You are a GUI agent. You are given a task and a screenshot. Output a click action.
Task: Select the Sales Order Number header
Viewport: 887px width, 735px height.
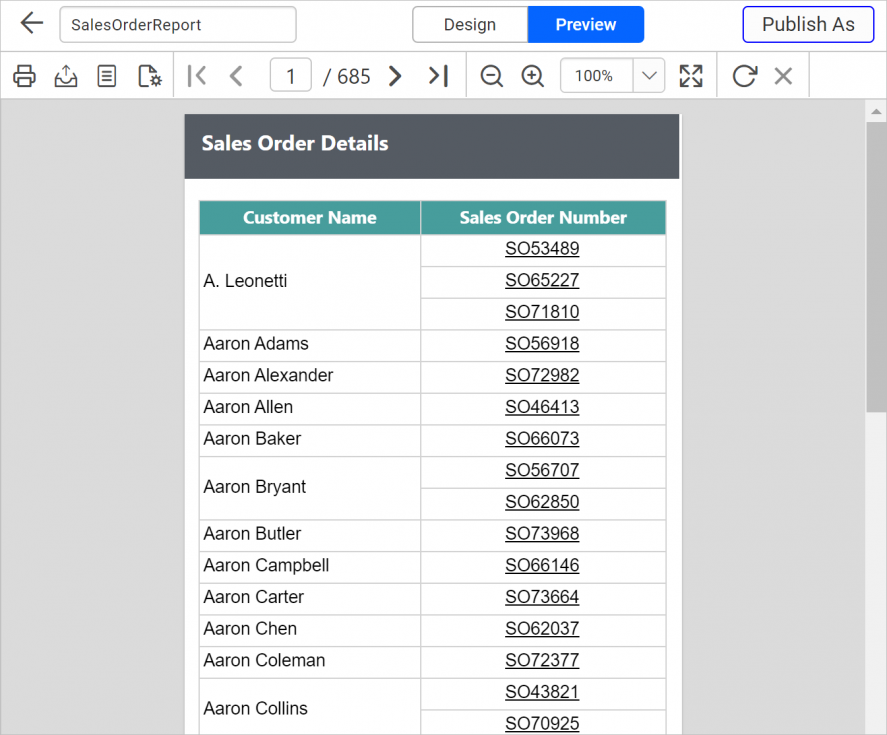(x=543, y=218)
